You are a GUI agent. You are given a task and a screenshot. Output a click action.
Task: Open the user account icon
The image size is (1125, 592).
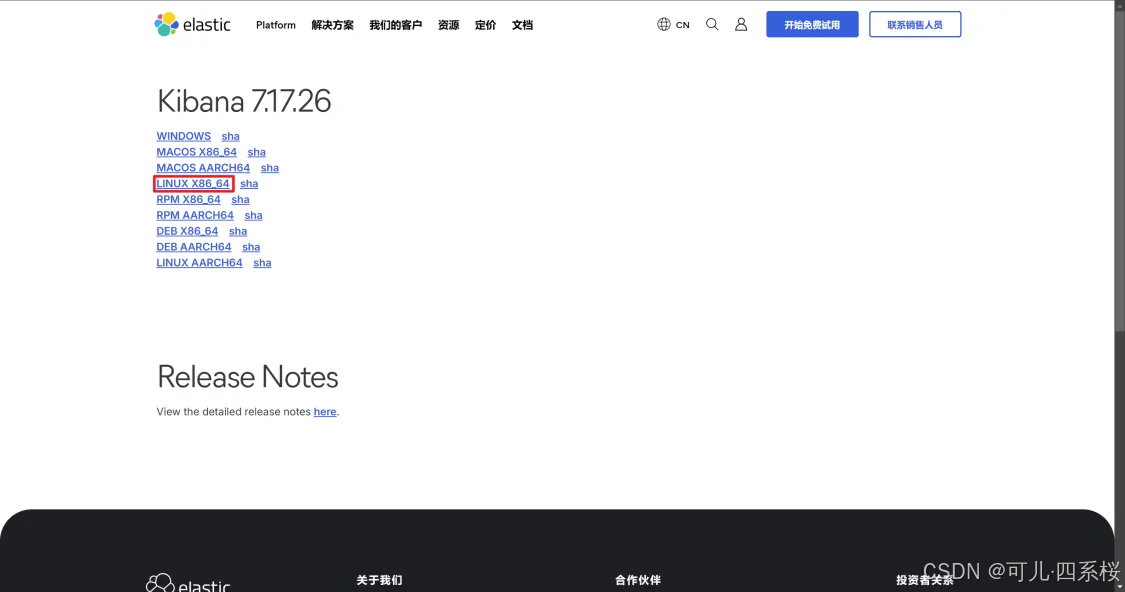tap(741, 24)
